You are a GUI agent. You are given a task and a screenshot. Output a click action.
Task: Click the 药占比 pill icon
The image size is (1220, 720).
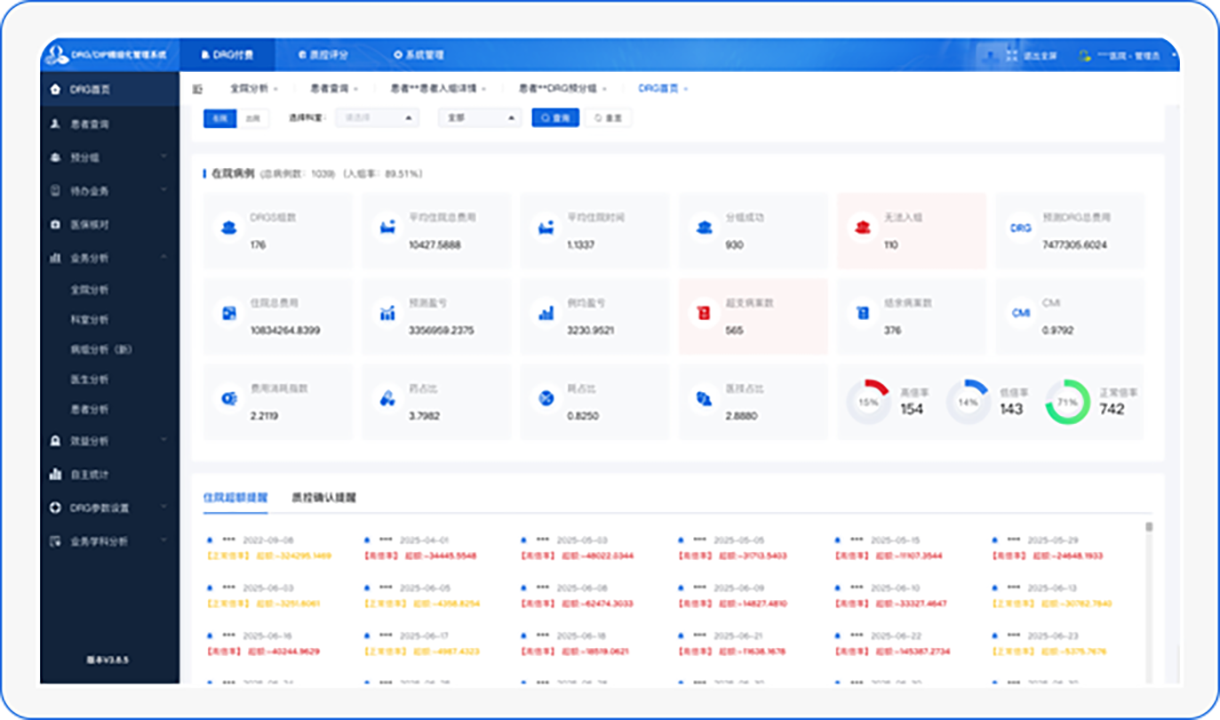[387, 399]
